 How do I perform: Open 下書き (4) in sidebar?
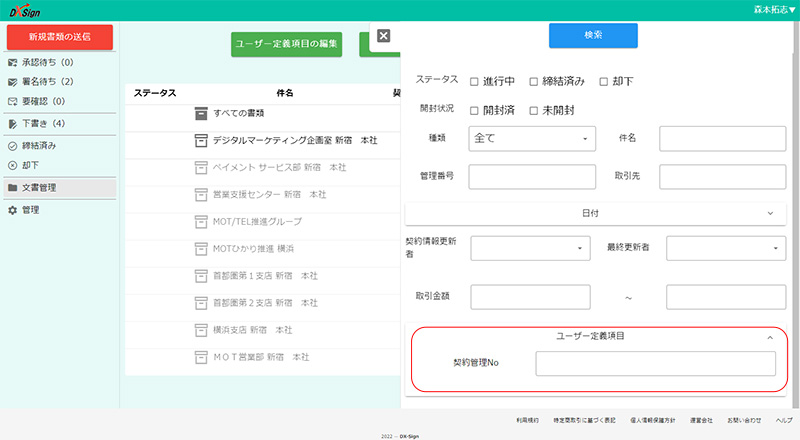(60, 124)
